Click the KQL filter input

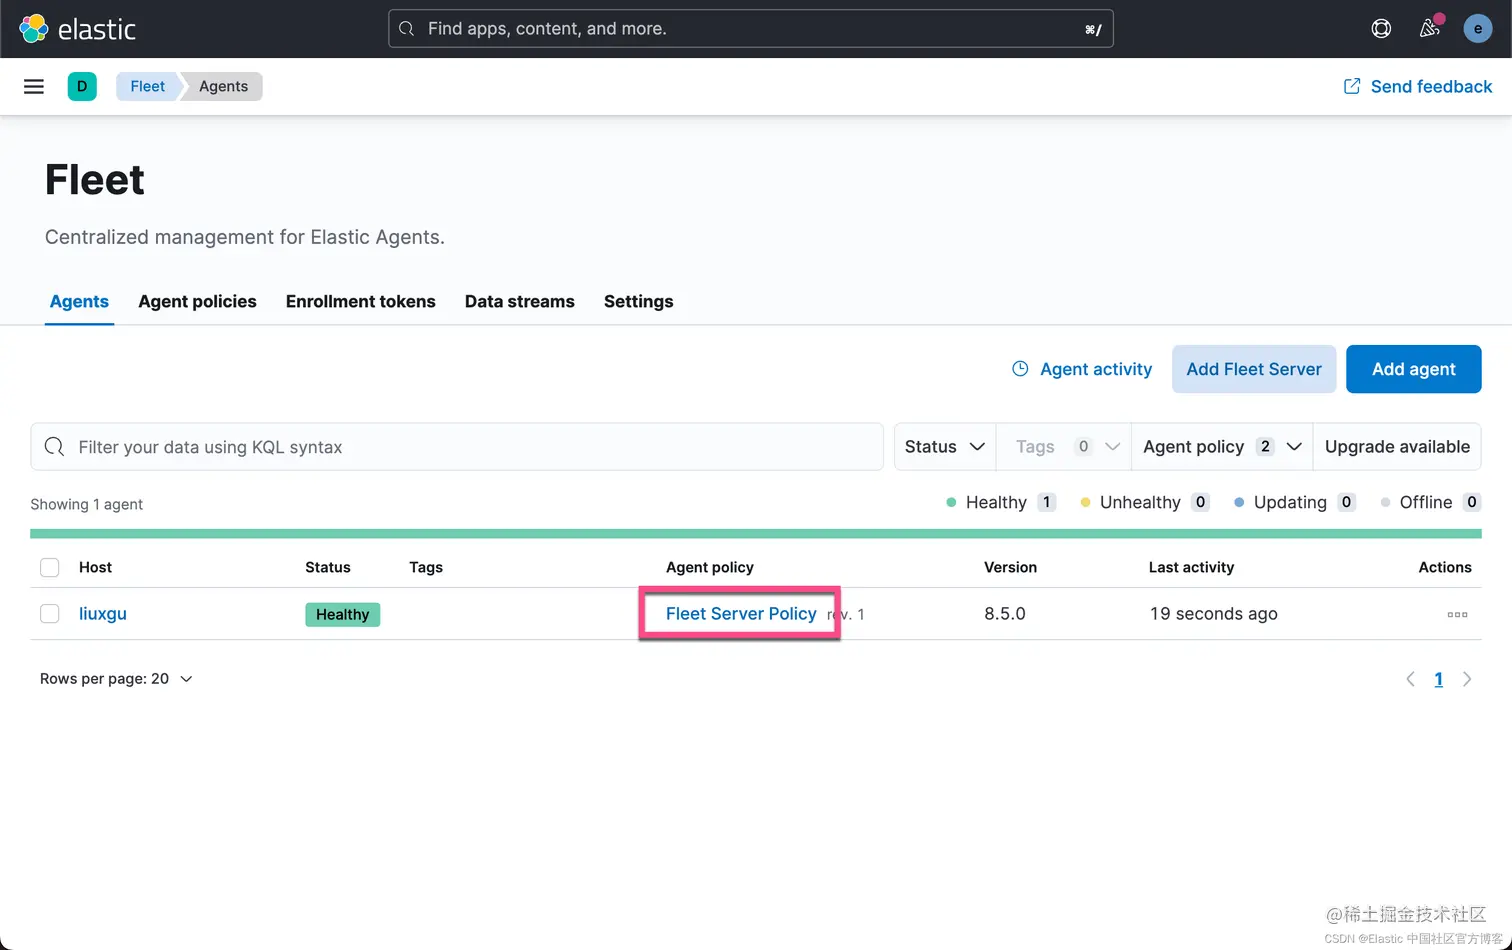[457, 447]
